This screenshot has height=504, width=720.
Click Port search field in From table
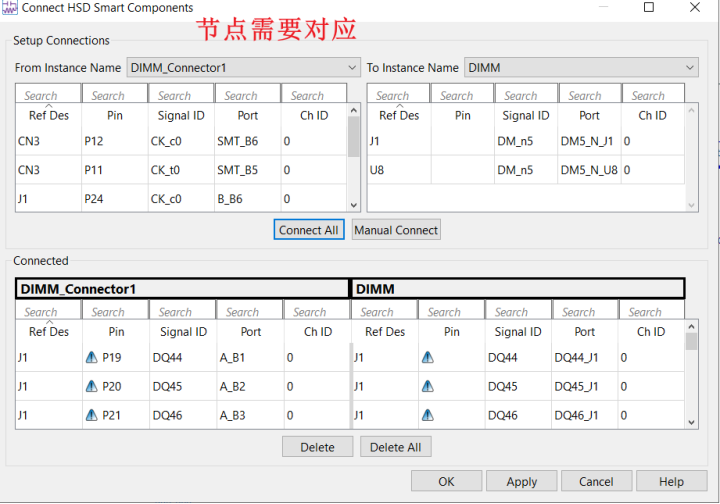click(248, 94)
